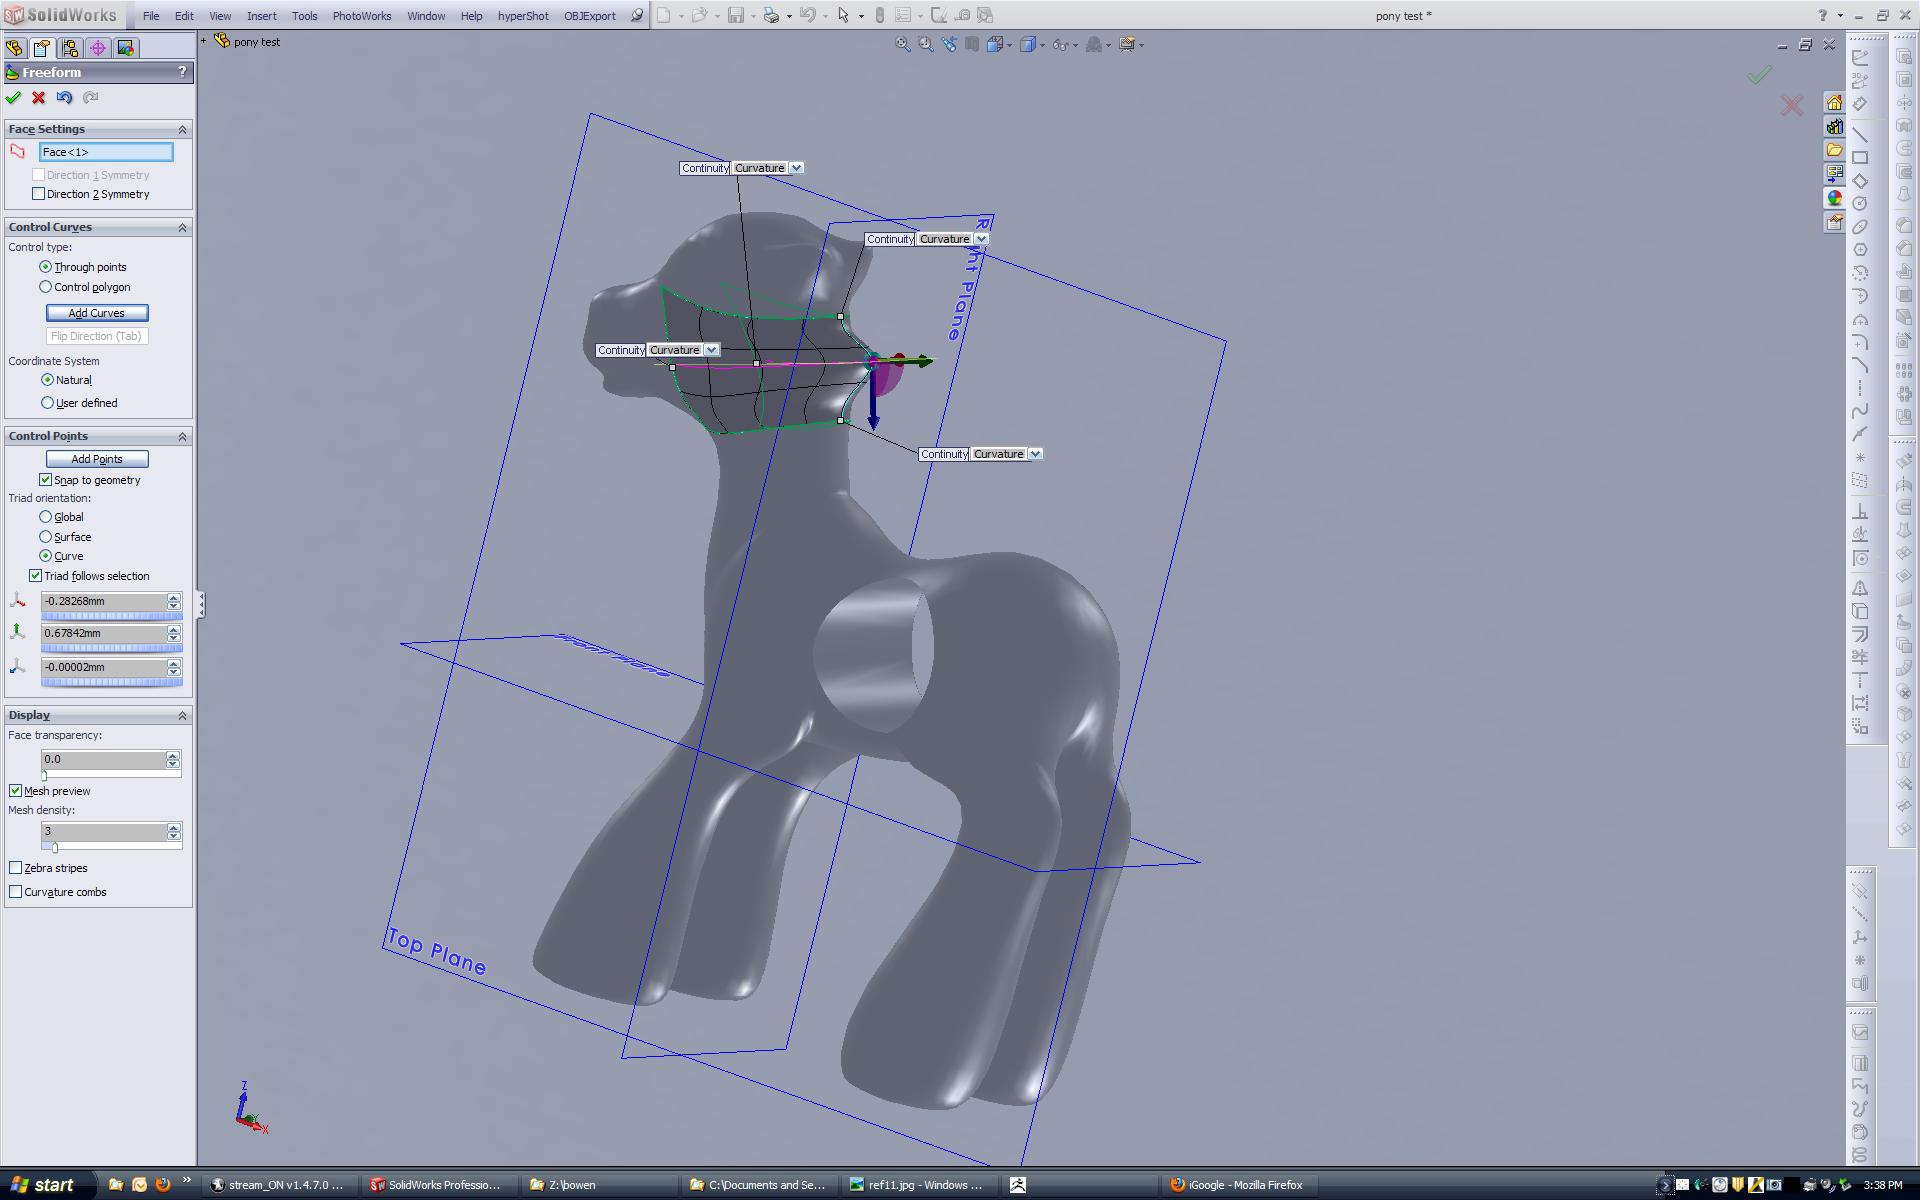This screenshot has width=1920, height=1200.
Task: Click the Face<1> selection box
Action: [x=106, y=152]
